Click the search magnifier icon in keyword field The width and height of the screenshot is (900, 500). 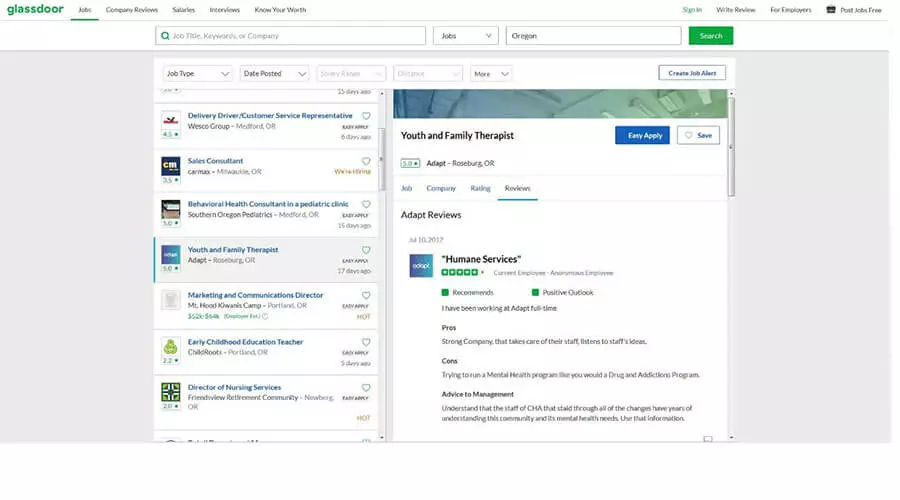(165, 36)
